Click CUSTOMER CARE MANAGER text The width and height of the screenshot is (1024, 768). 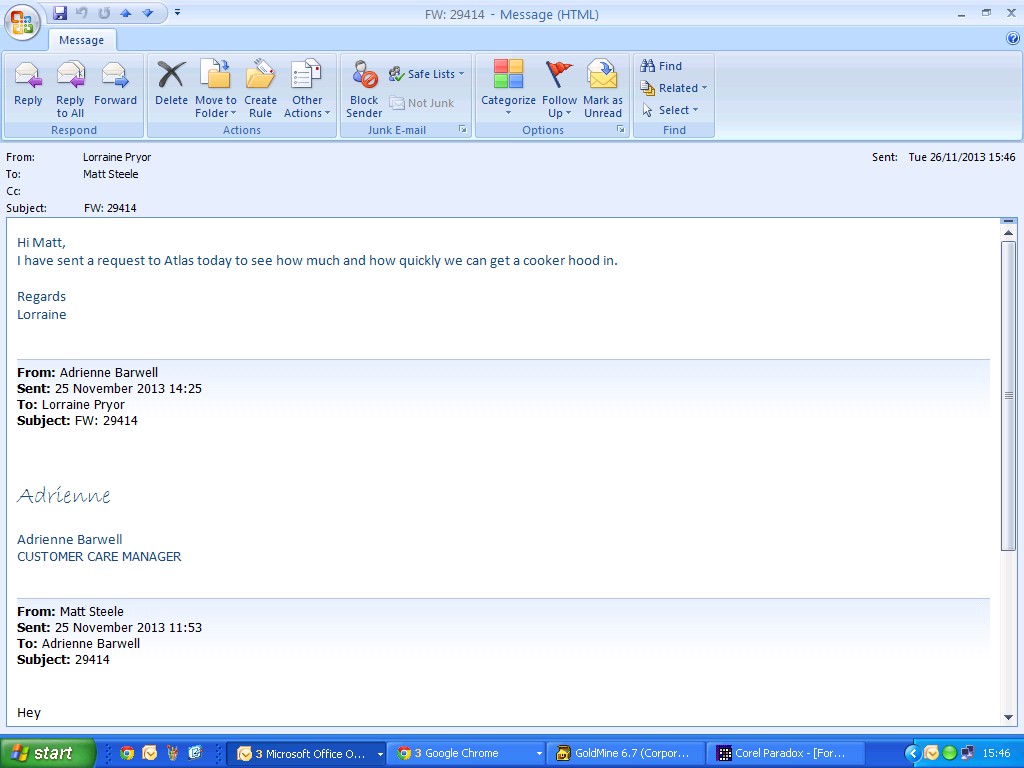99,557
